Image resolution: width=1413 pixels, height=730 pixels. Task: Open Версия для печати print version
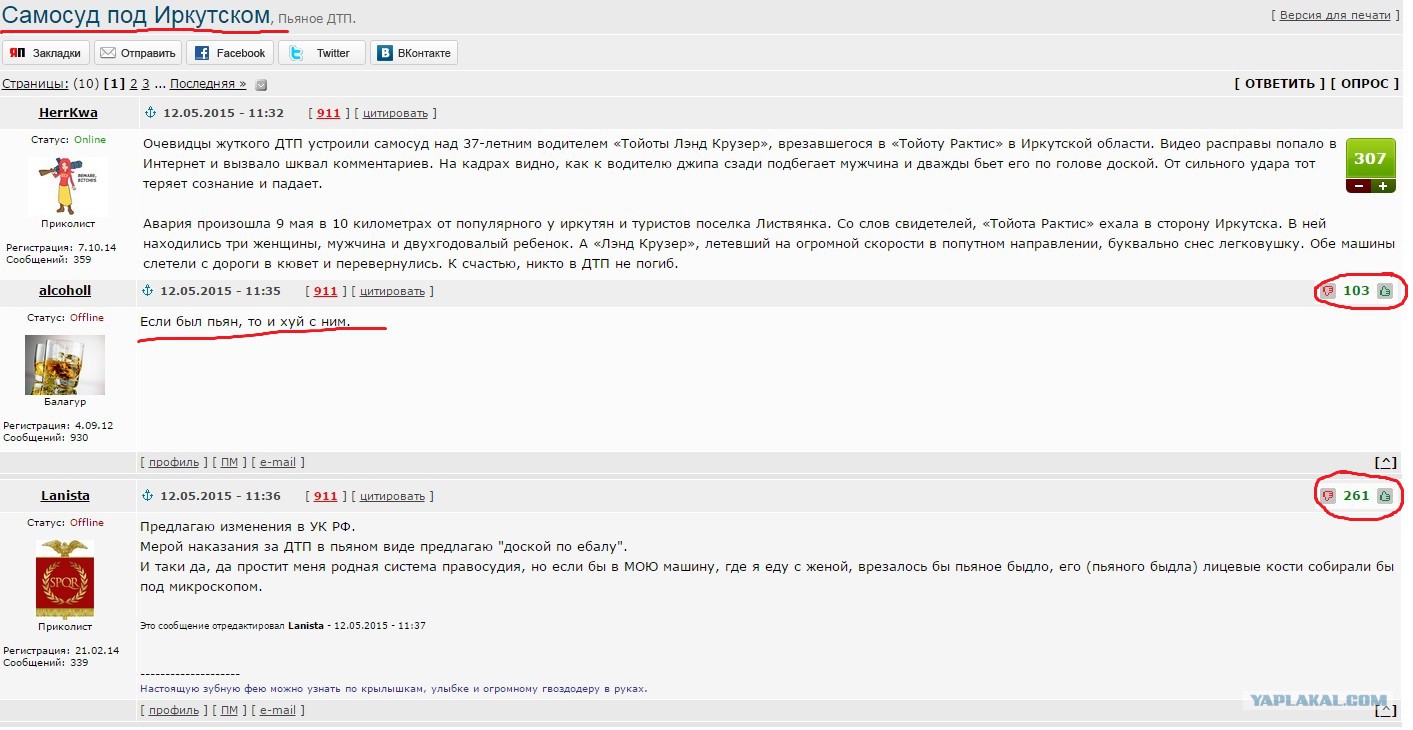(1335, 15)
